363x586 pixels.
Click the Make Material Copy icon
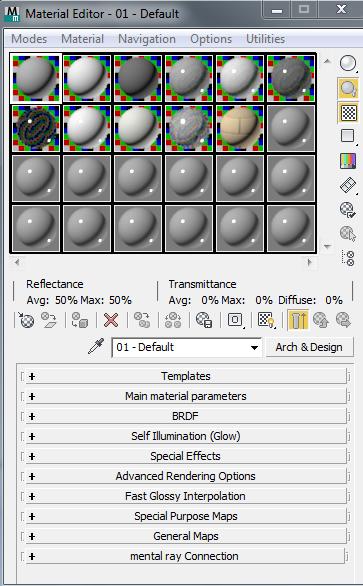point(142,320)
